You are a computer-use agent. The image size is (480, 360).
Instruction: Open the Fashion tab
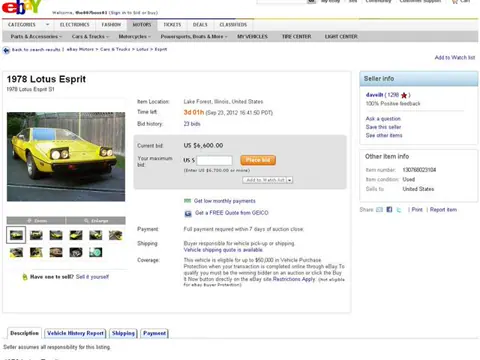pyautogui.click(x=111, y=25)
